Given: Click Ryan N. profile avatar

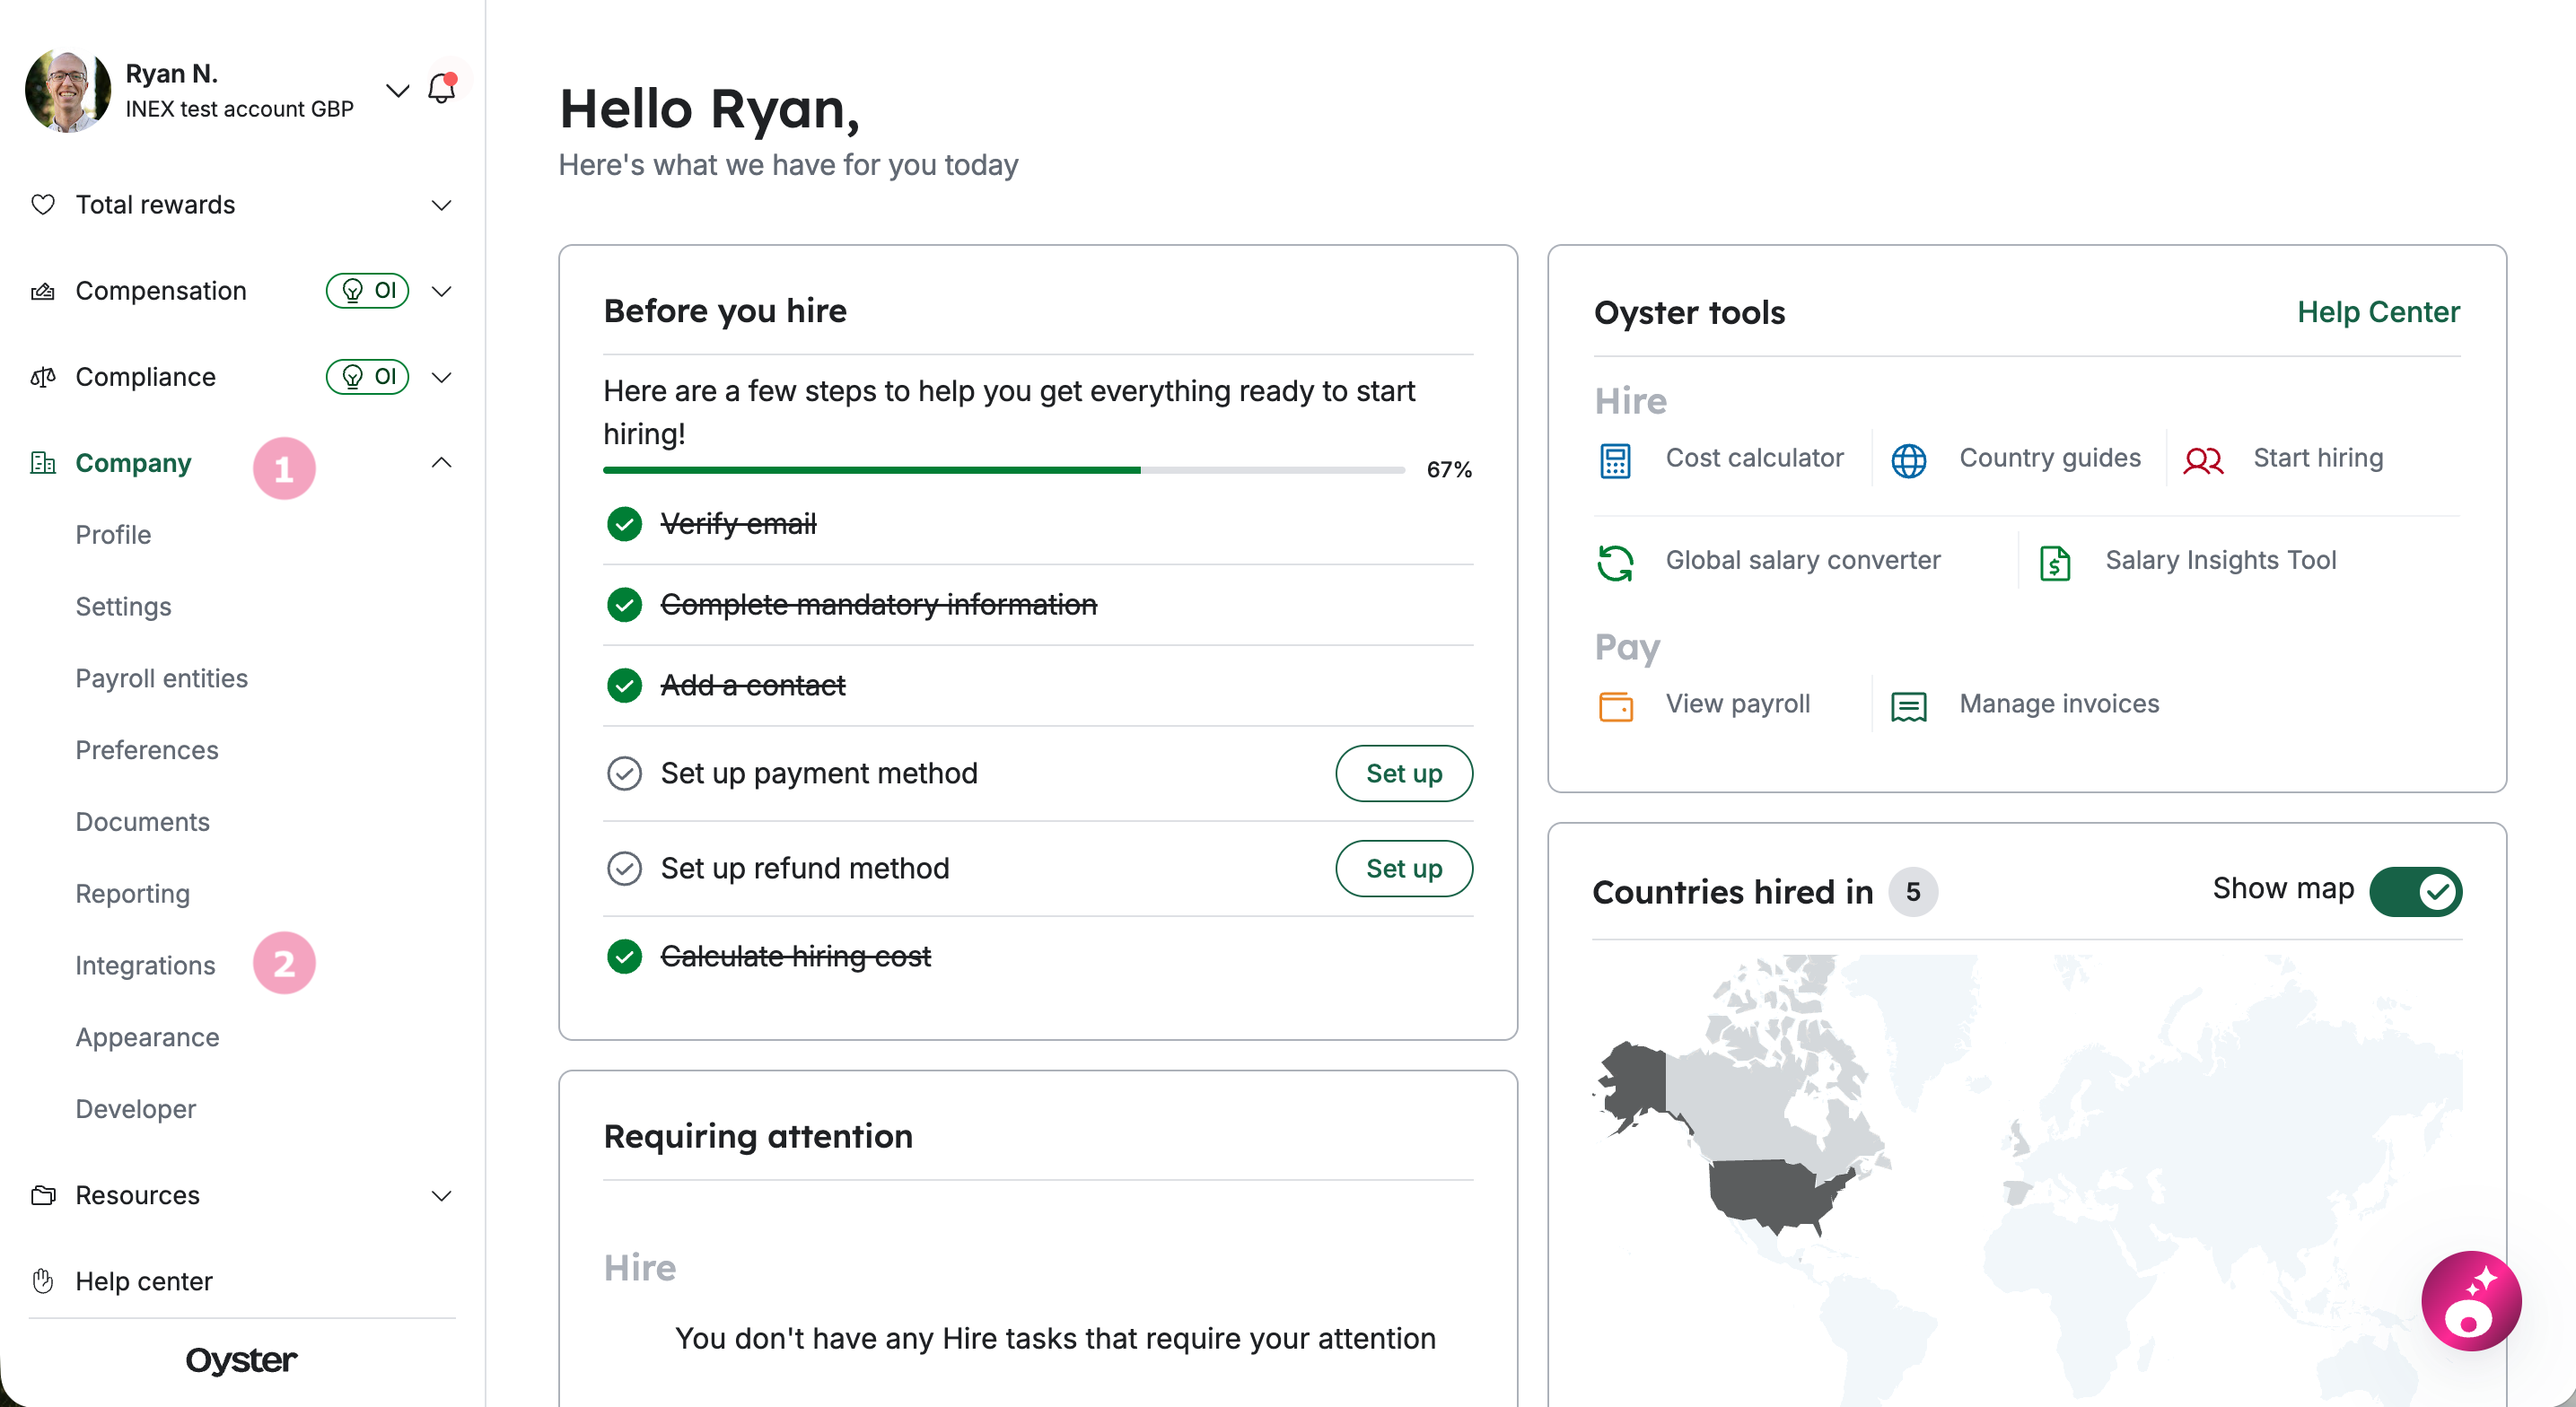Looking at the screenshot, I should coord(68,90).
